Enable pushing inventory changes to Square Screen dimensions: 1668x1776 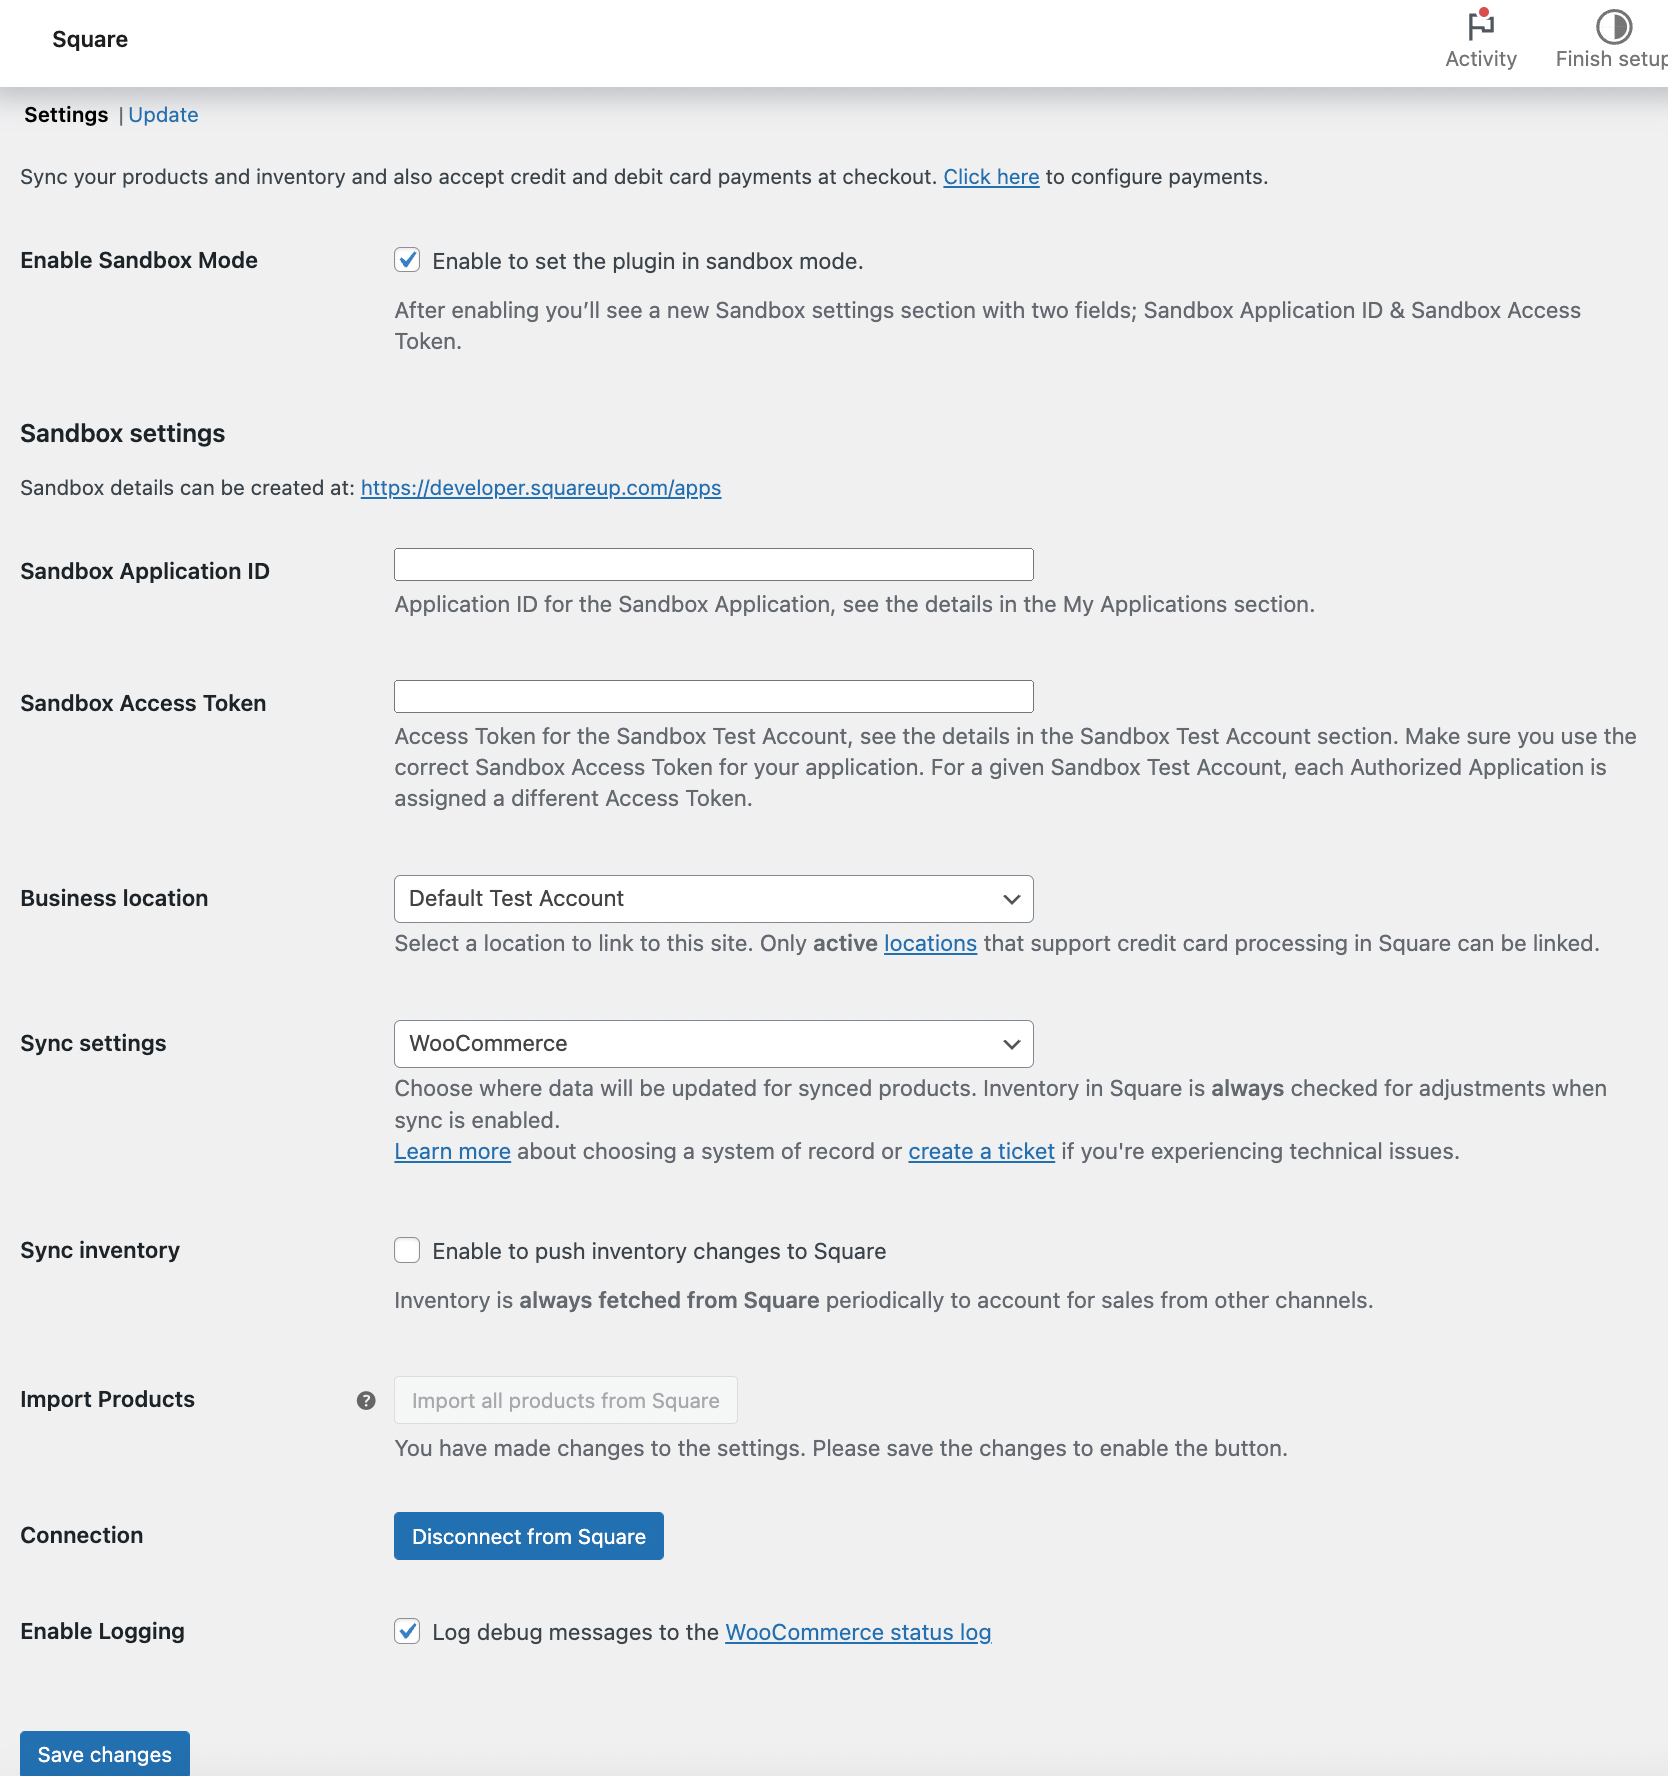click(x=407, y=1250)
